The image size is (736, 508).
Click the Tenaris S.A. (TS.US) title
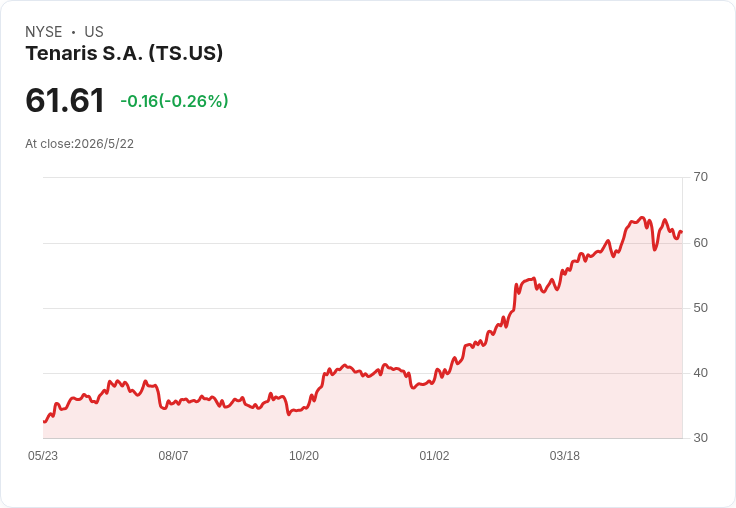coord(124,53)
